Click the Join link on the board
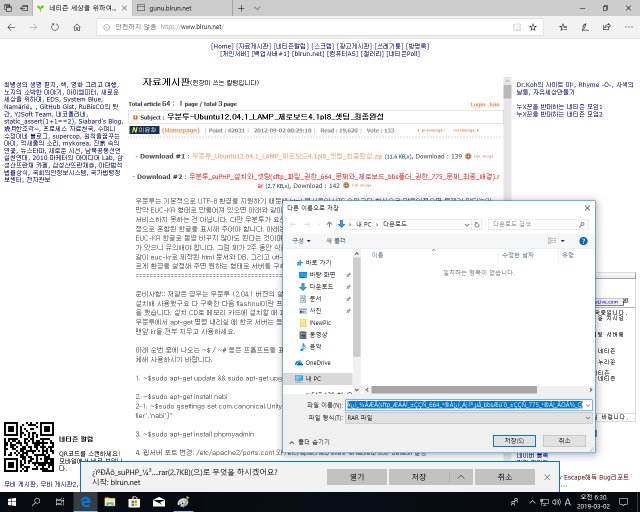Image resolution: width=640 pixels, height=512 pixels. [x=494, y=105]
